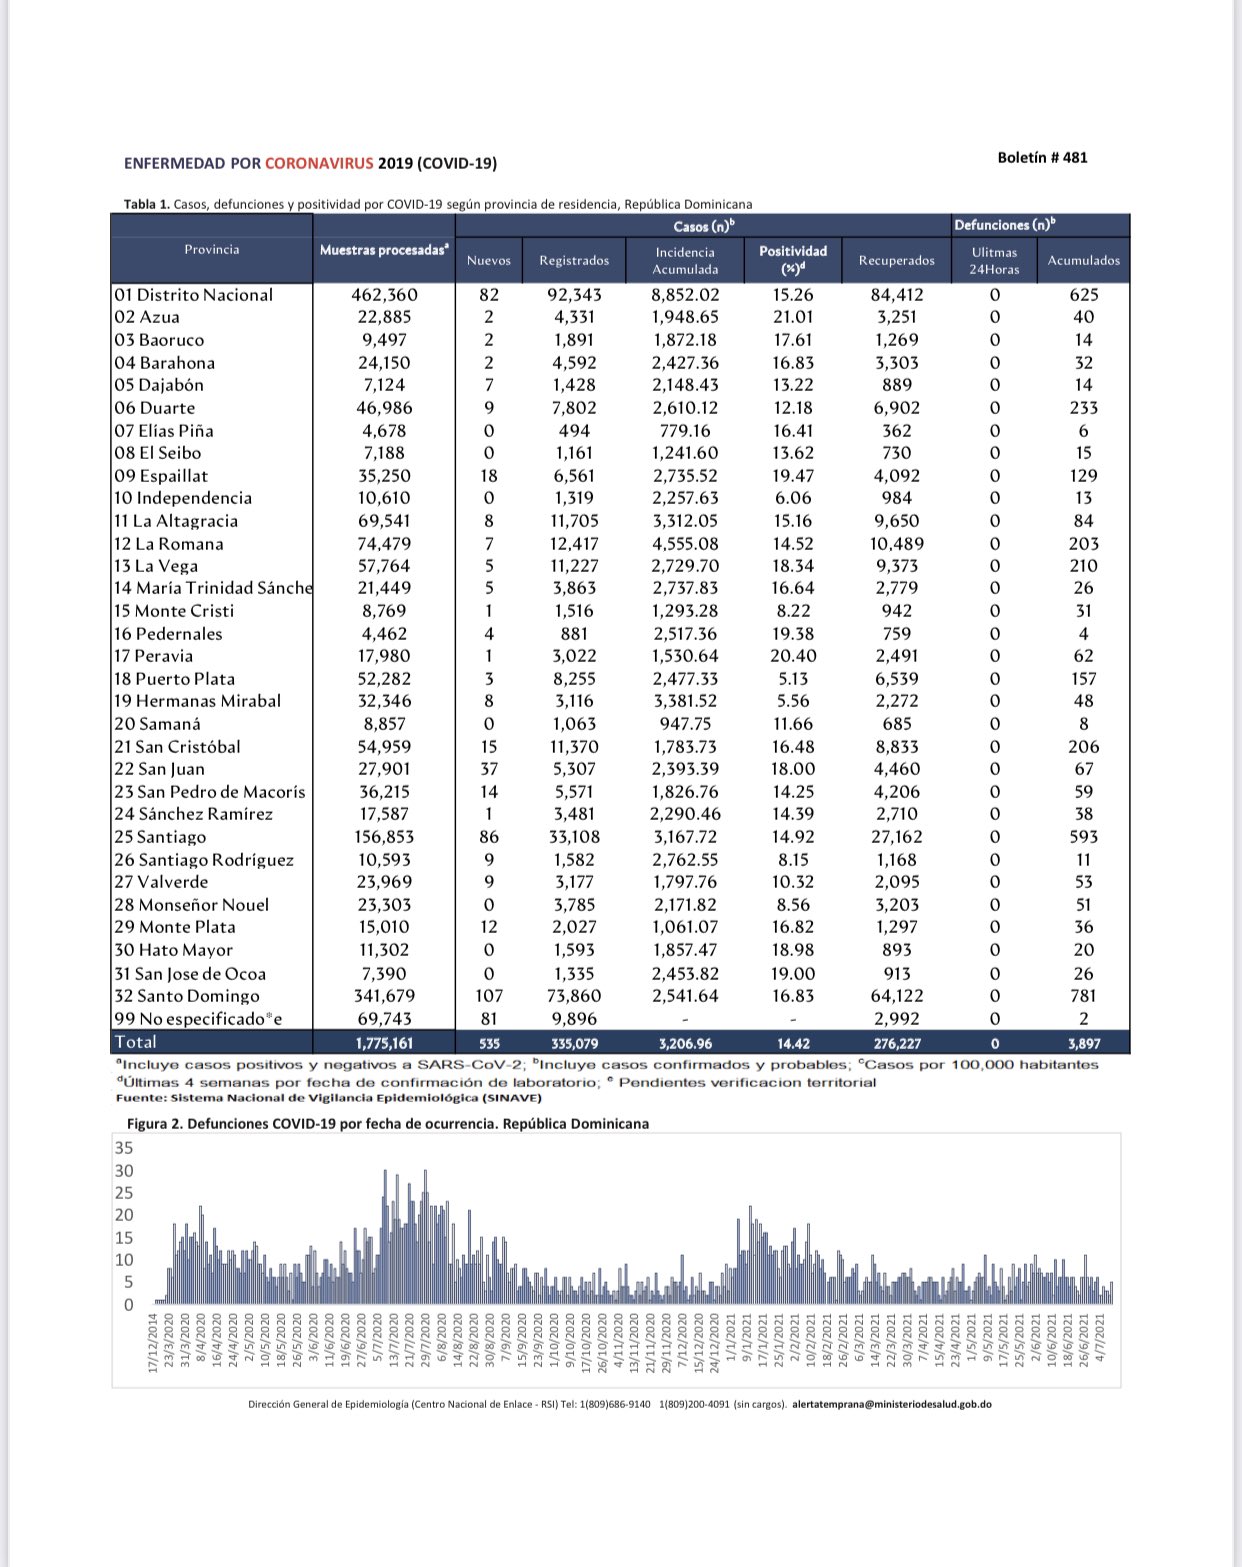
Task: Click the 'Registrados' column header
Action: (x=574, y=260)
